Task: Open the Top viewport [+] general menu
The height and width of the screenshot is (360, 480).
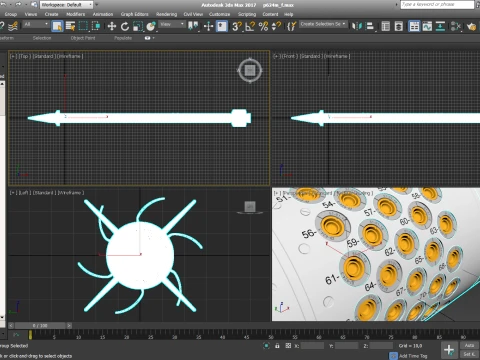Action: click(13, 56)
